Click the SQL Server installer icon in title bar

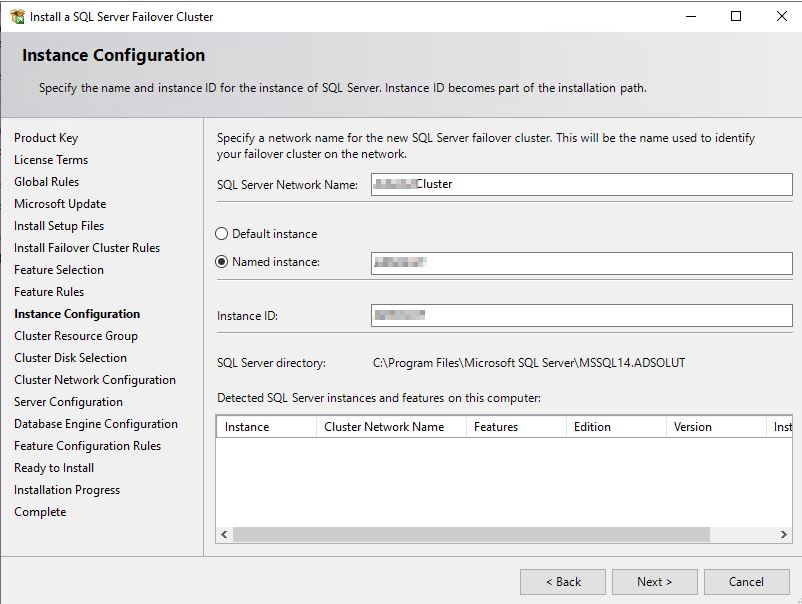click(x=17, y=16)
